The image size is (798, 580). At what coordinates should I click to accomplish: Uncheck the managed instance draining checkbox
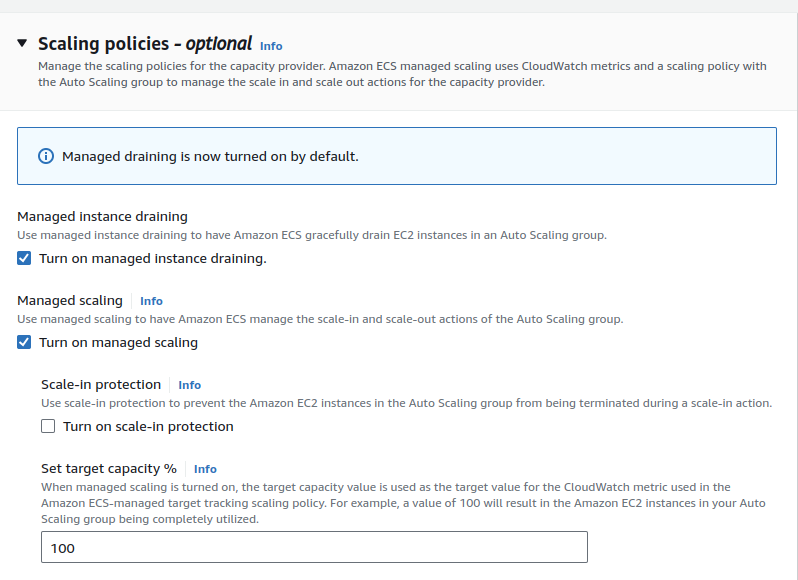(x=25, y=258)
